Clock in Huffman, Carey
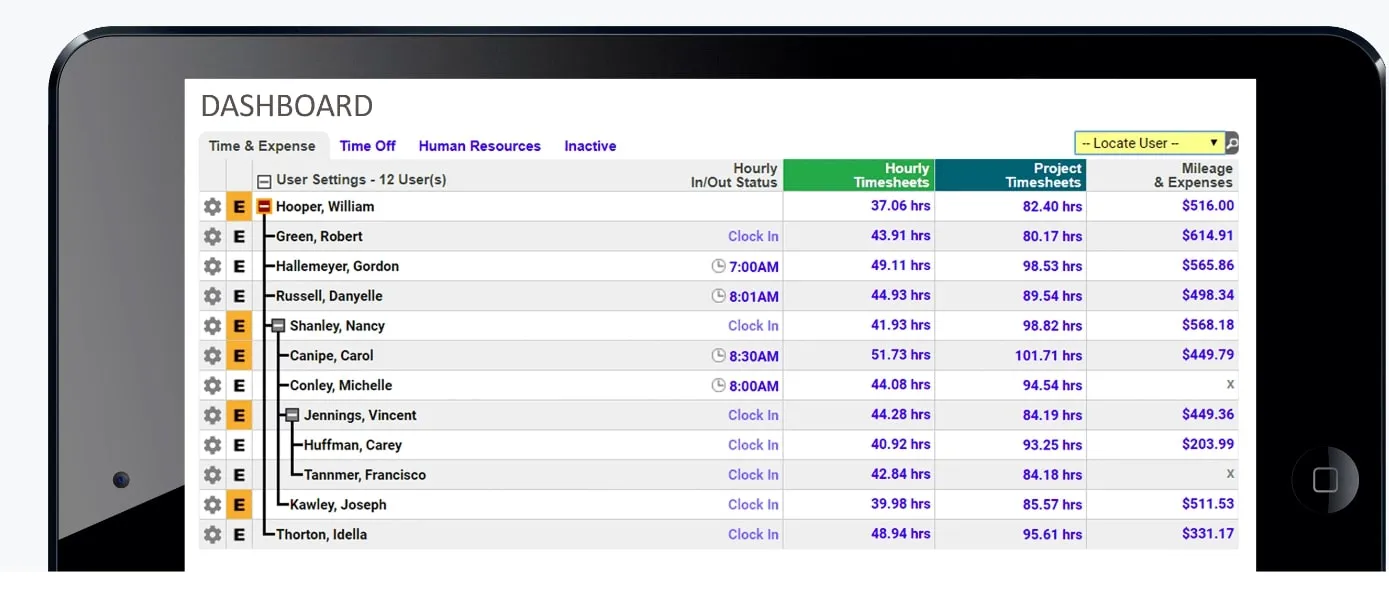Image resolution: width=1389 pixels, height=592 pixels. point(753,445)
